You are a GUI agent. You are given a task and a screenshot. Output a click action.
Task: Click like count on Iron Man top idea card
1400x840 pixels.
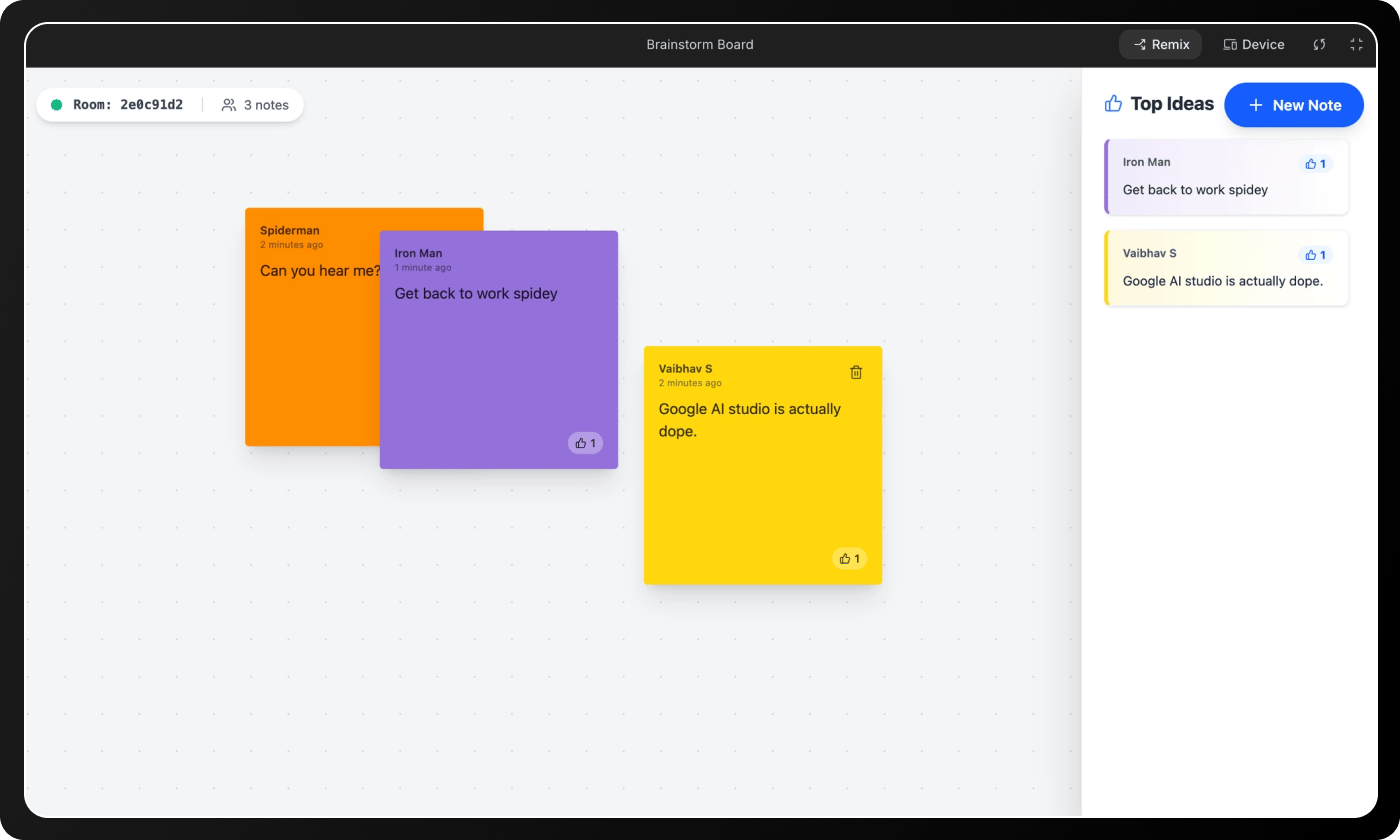point(1315,164)
